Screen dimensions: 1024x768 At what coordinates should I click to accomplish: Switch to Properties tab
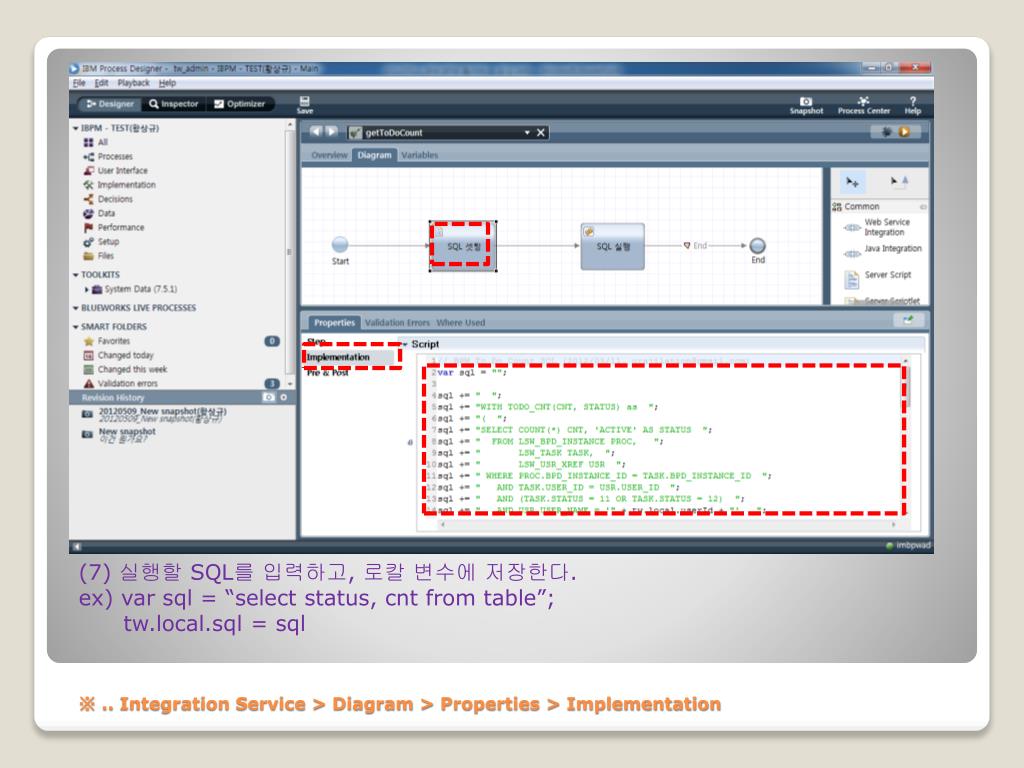[334, 323]
